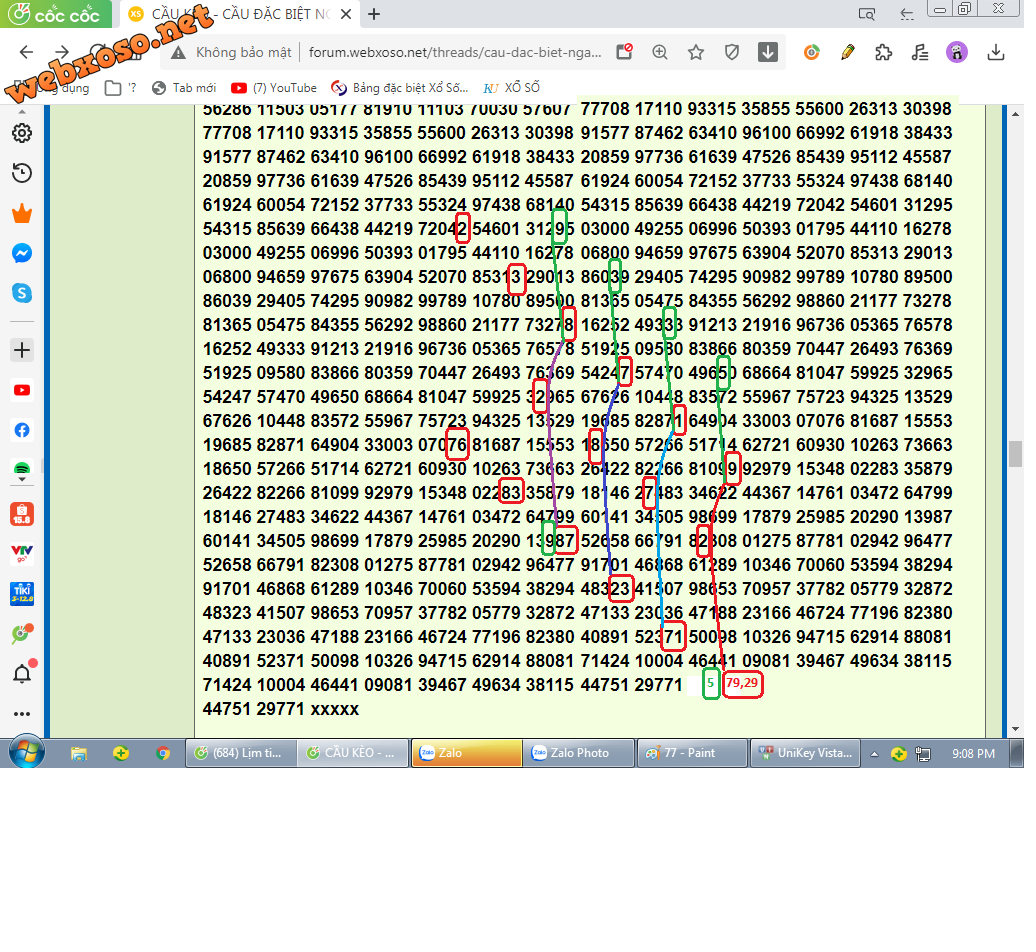1036x952 pixels.
Task: Switch to Zalo Photo in taskbar
Action: [x=581, y=753]
